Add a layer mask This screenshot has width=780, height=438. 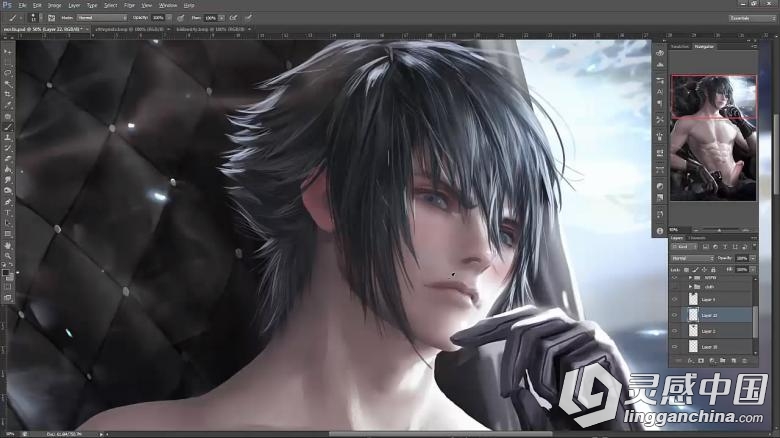pos(701,361)
